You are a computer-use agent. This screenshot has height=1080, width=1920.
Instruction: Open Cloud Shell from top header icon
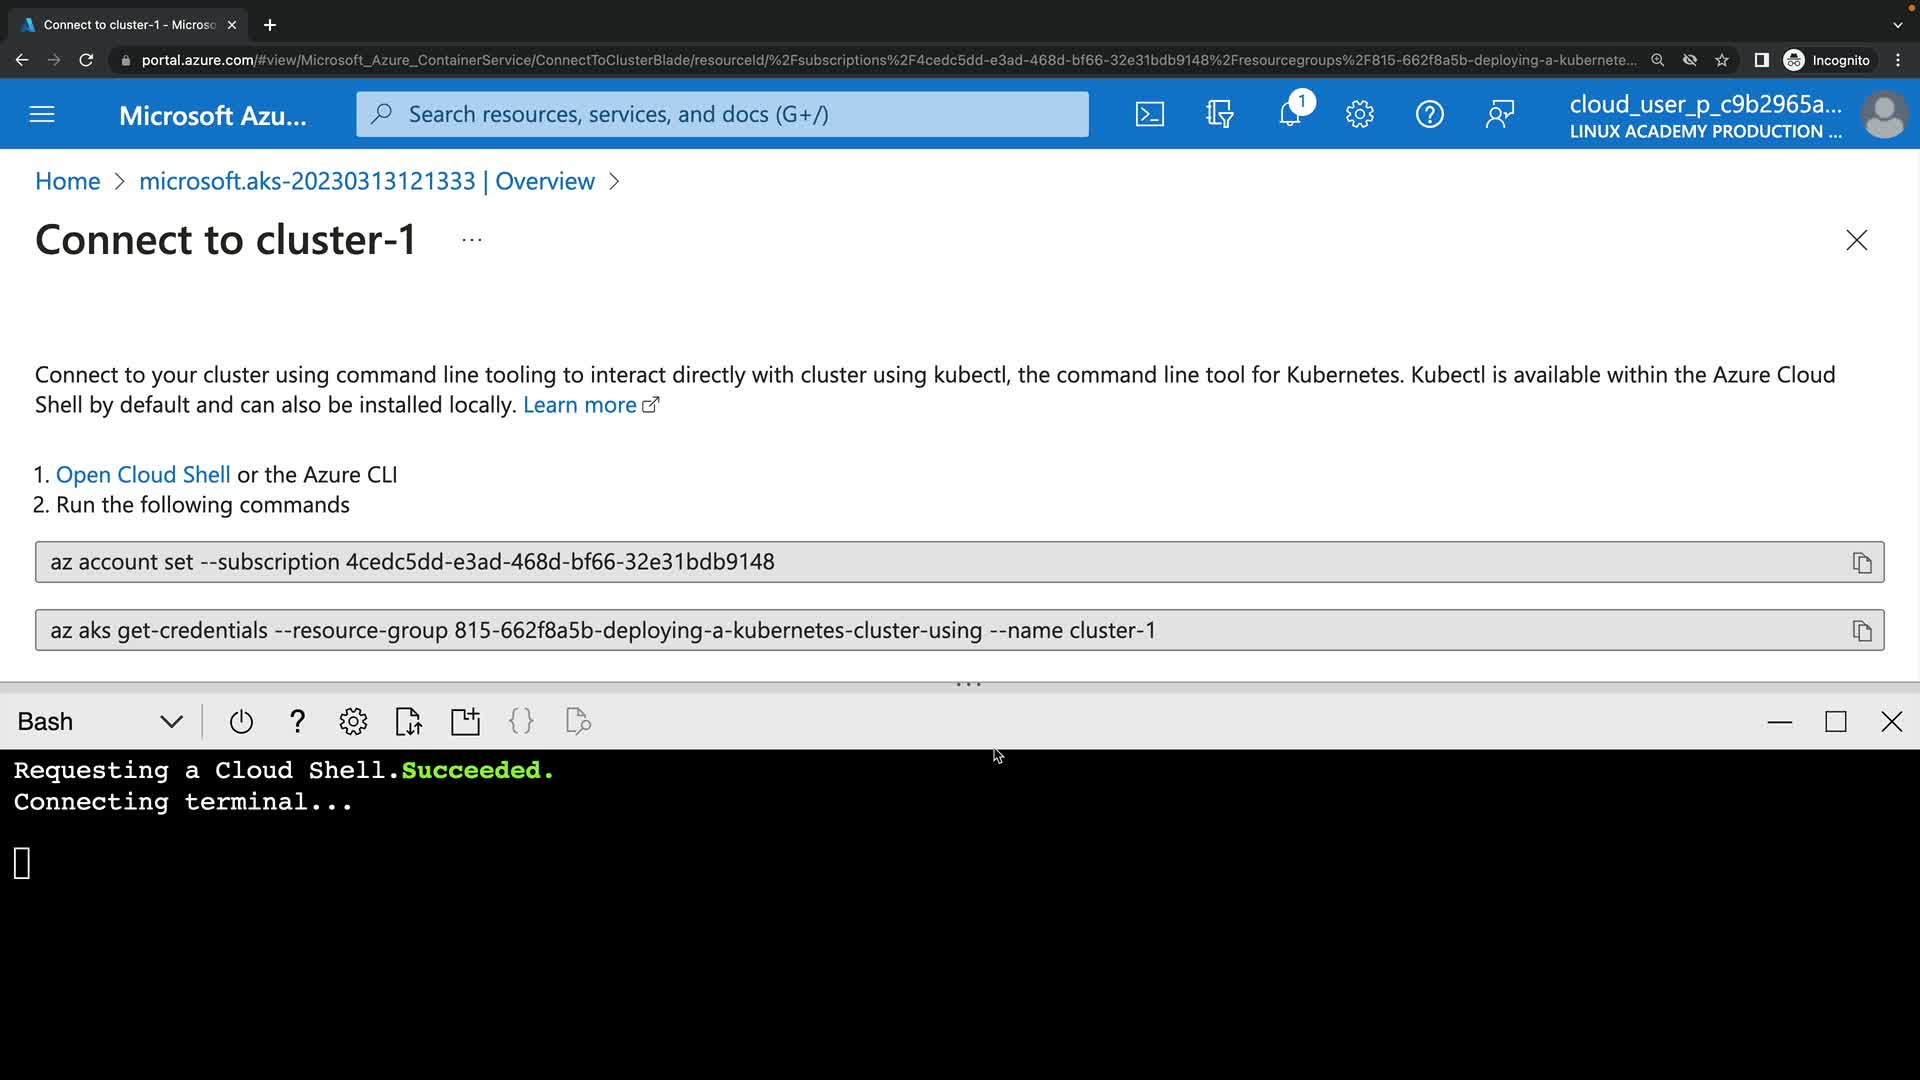click(x=1150, y=114)
